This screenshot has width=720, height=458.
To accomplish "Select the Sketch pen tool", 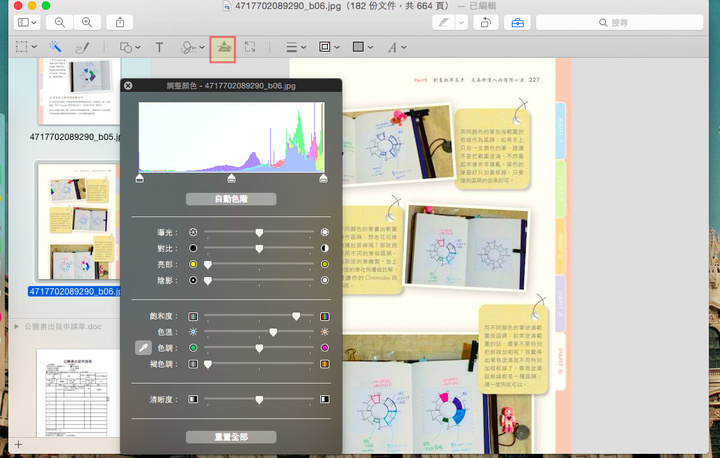I will 83,47.
